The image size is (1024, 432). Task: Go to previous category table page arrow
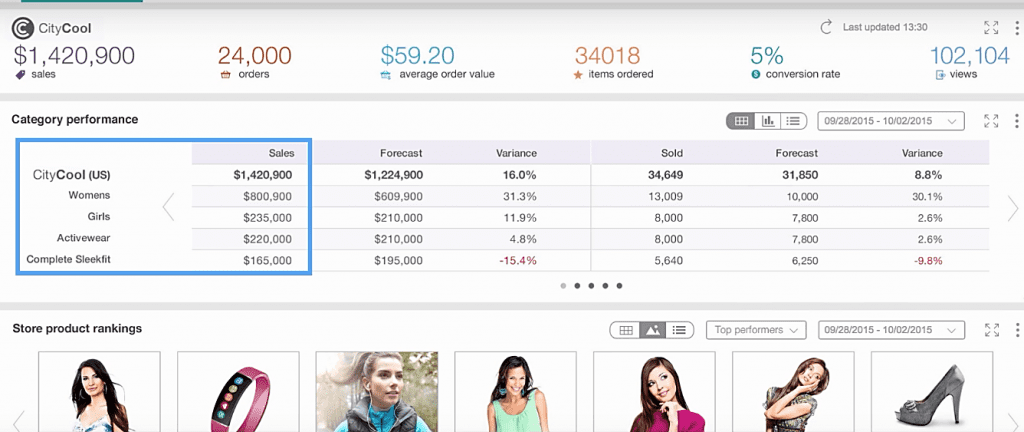point(168,208)
